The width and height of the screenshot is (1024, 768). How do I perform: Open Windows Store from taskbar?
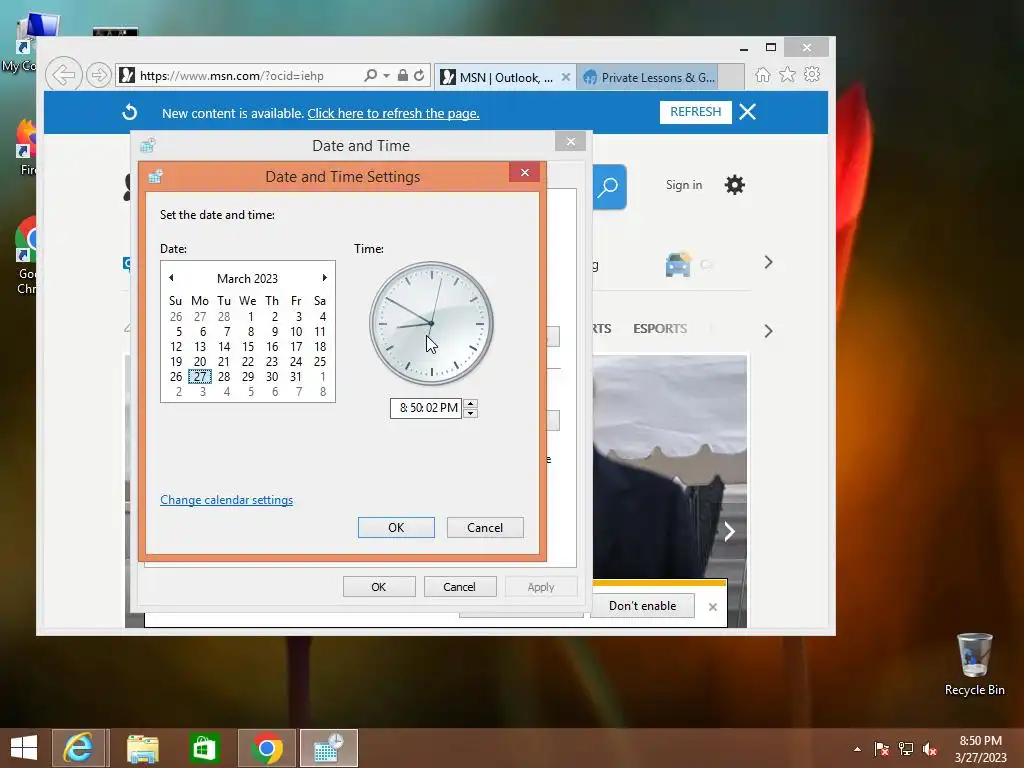tap(204, 748)
